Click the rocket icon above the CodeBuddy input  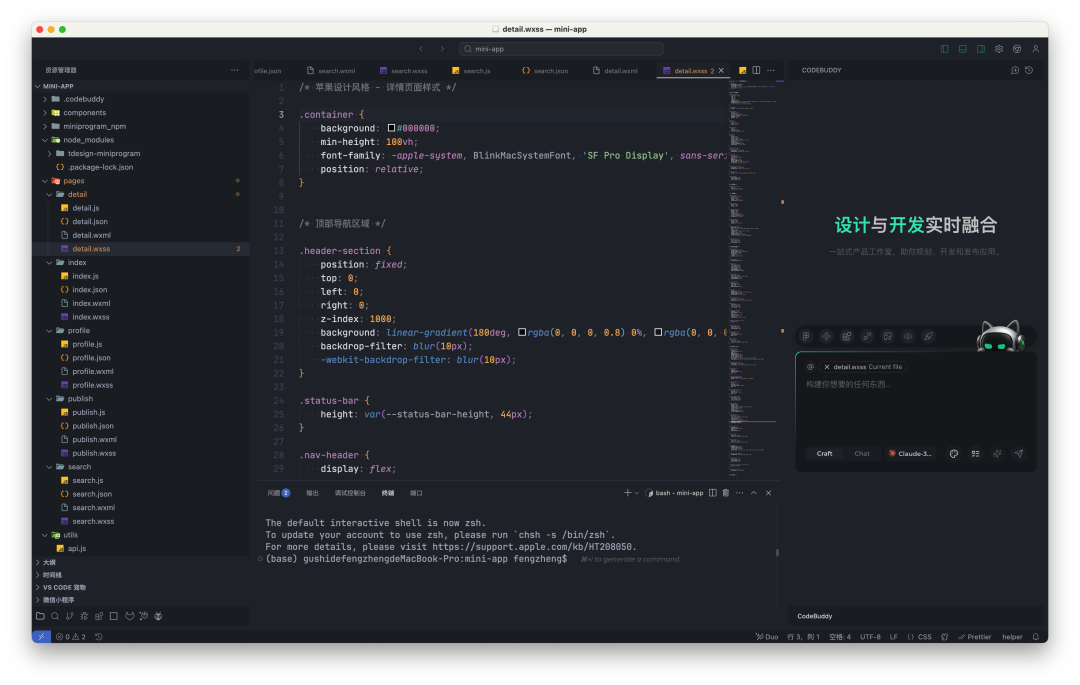[928, 336]
